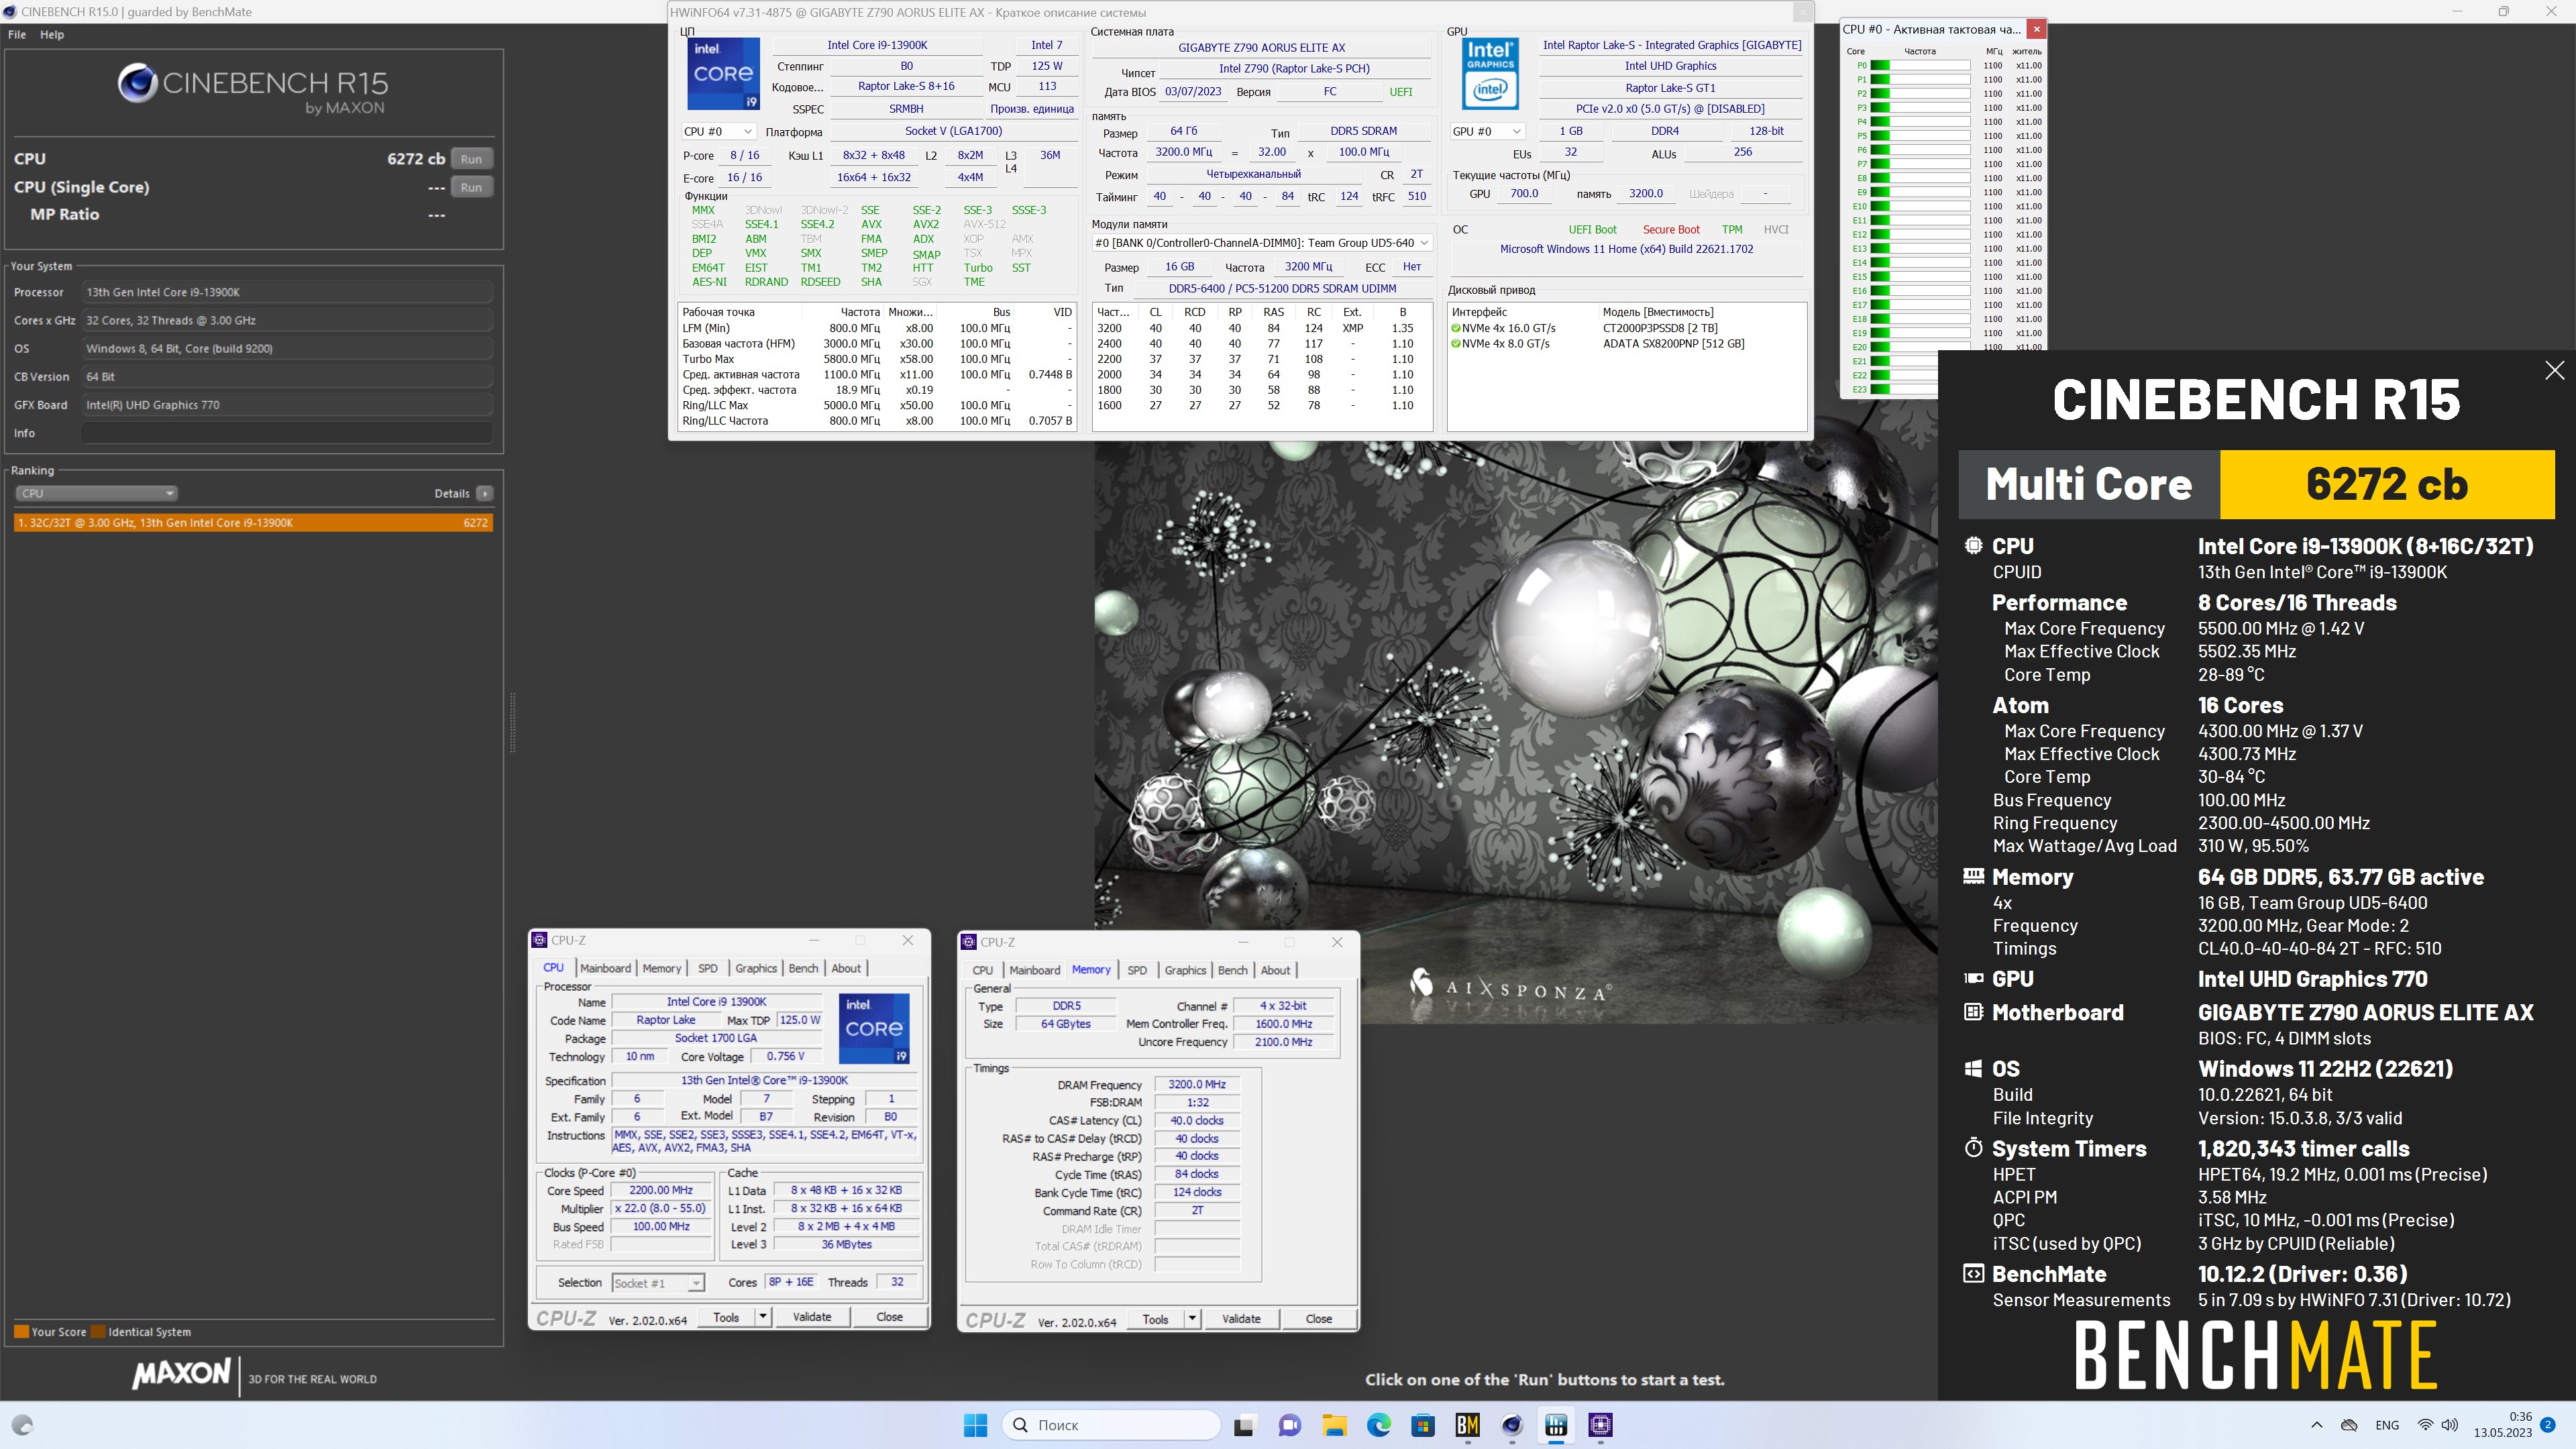
Task: Close the BenchMate result overlay with the X
Action: [2554, 370]
